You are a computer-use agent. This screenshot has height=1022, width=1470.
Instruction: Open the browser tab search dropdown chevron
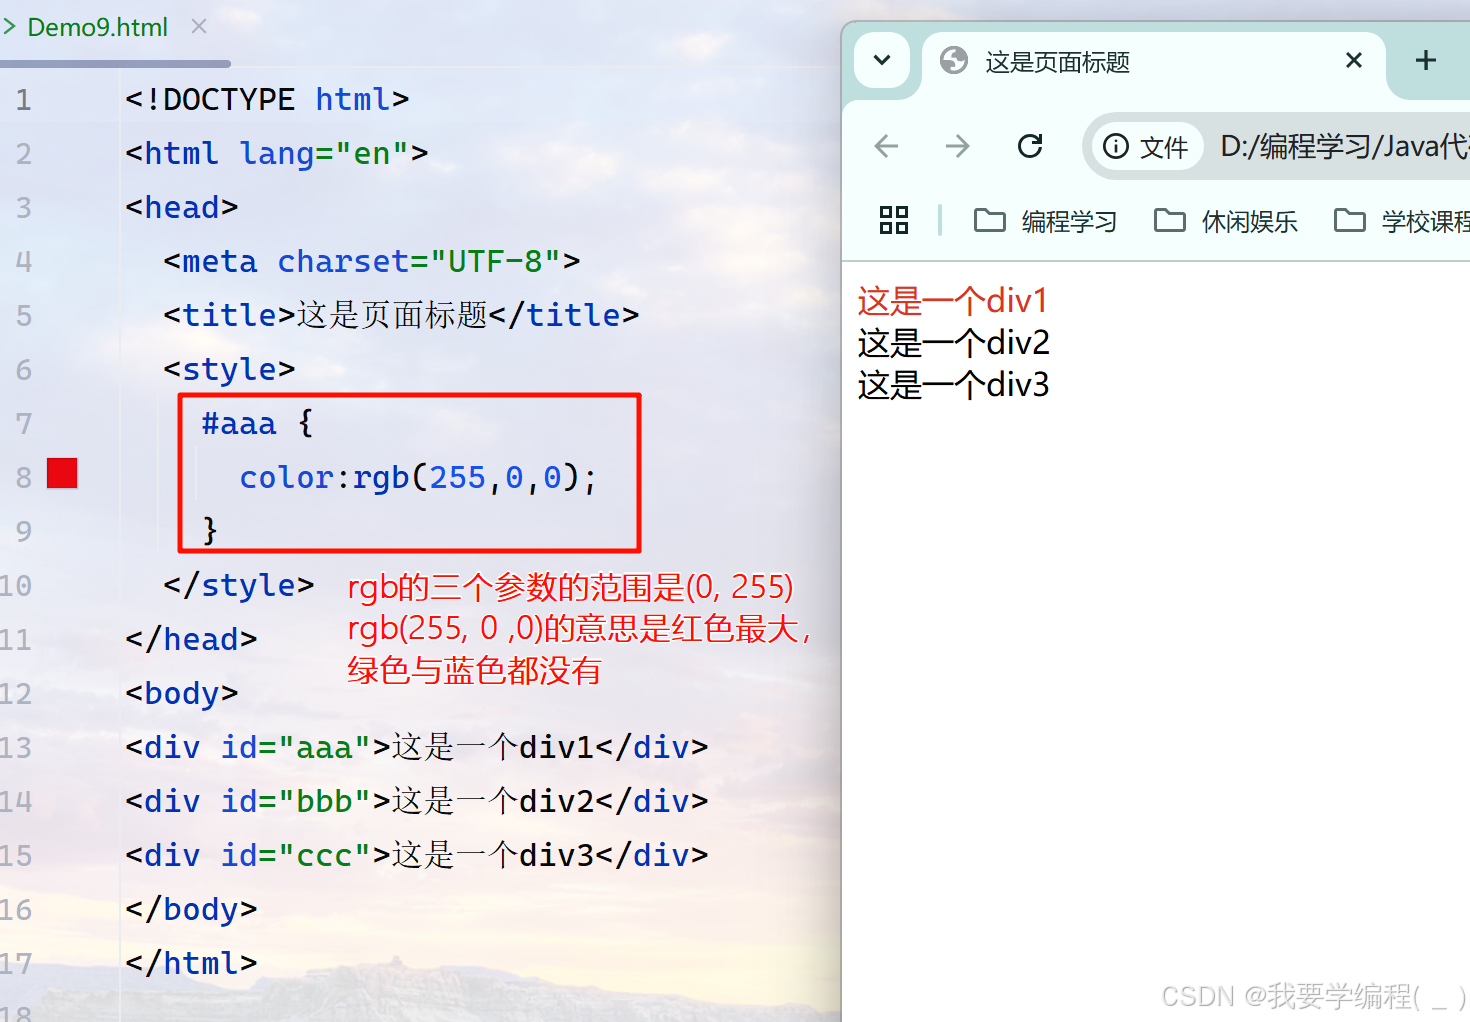pos(882,60)
